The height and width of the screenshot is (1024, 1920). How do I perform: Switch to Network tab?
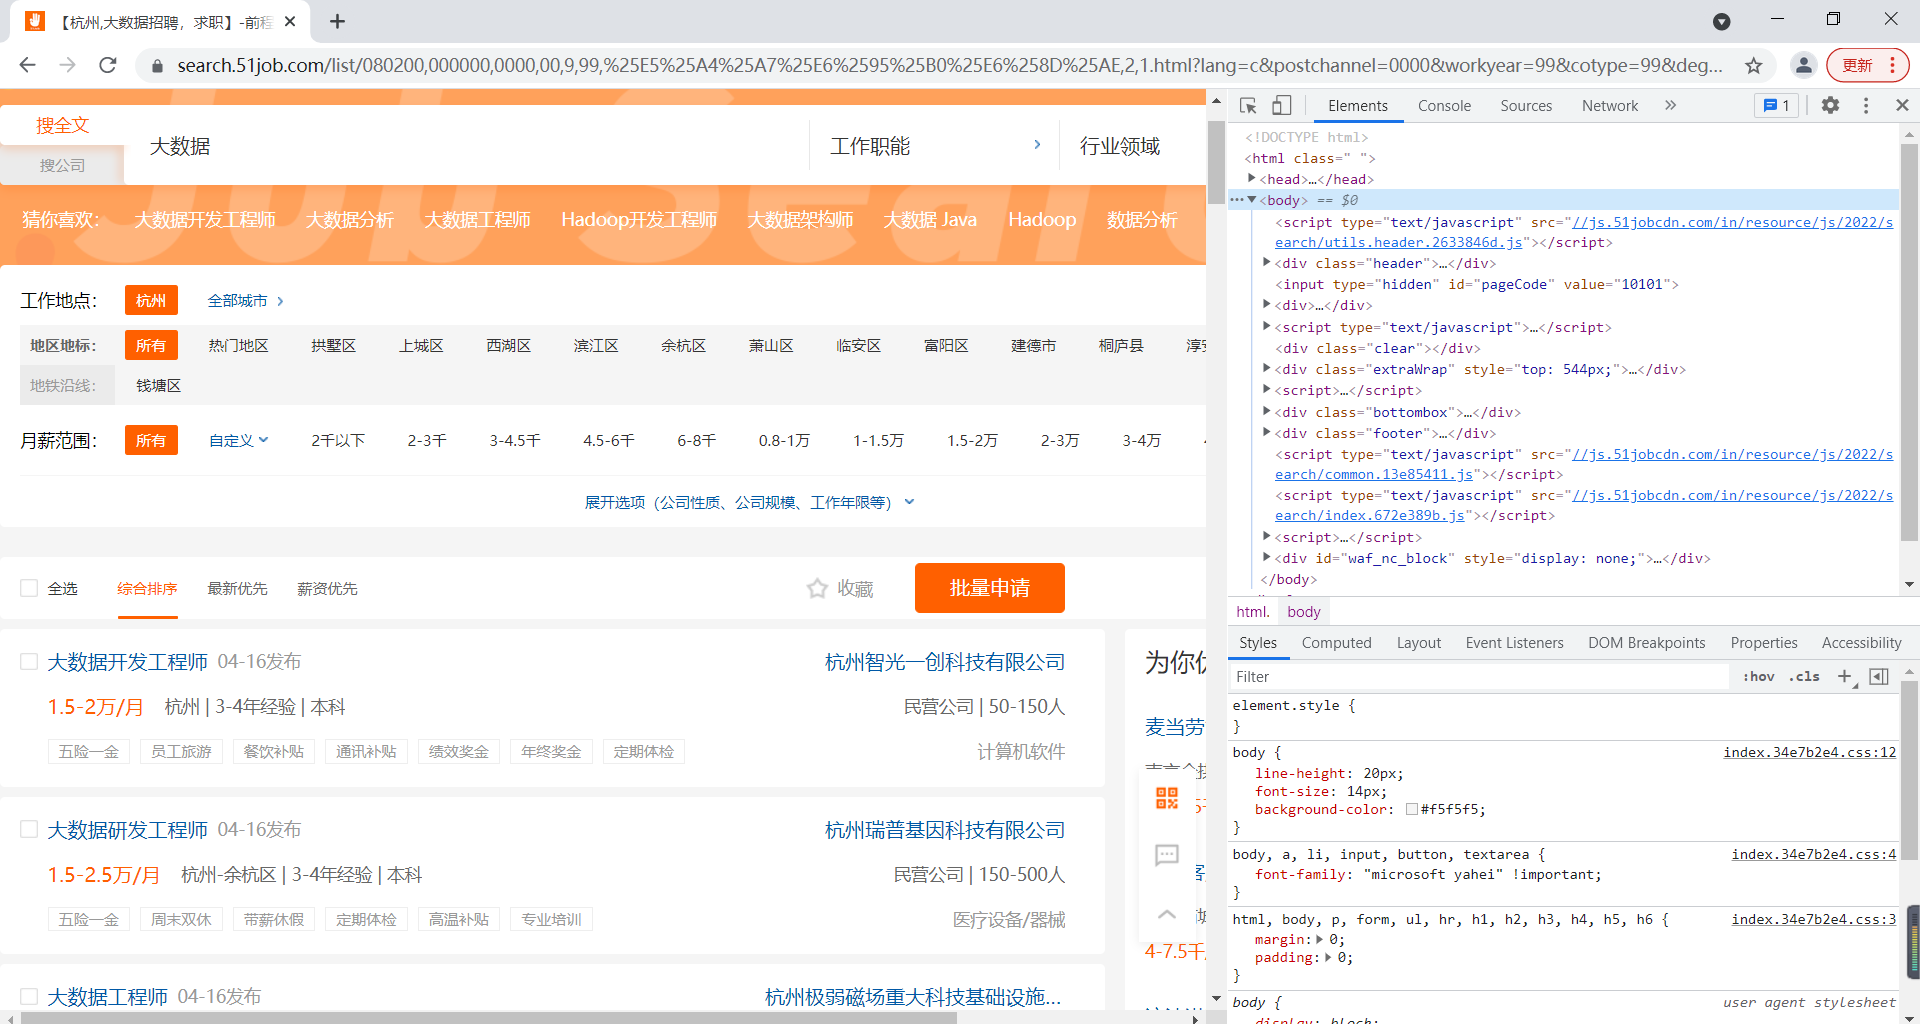click(x=1609, y=105)
